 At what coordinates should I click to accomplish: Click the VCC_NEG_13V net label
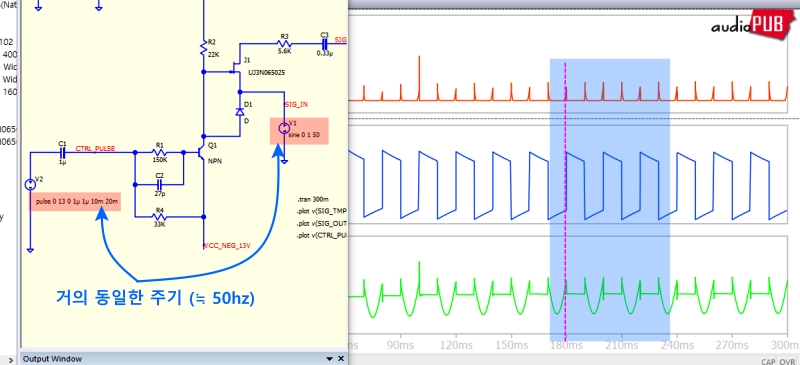[x=227, y=246]
